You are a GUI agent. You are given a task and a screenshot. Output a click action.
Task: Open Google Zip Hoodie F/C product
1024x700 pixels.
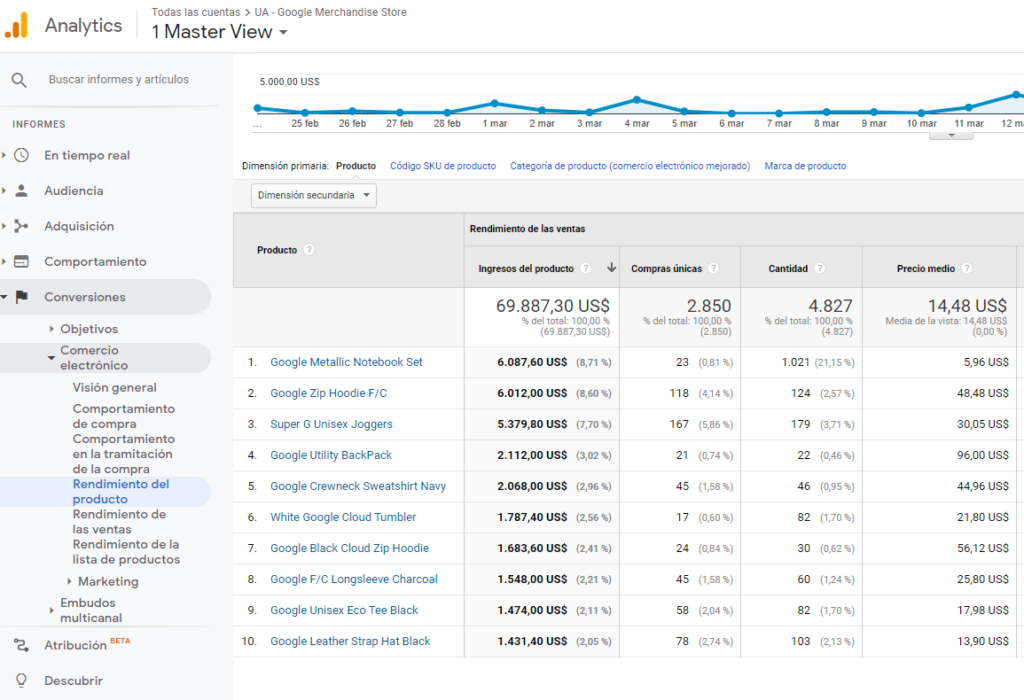tap(328, 393)
